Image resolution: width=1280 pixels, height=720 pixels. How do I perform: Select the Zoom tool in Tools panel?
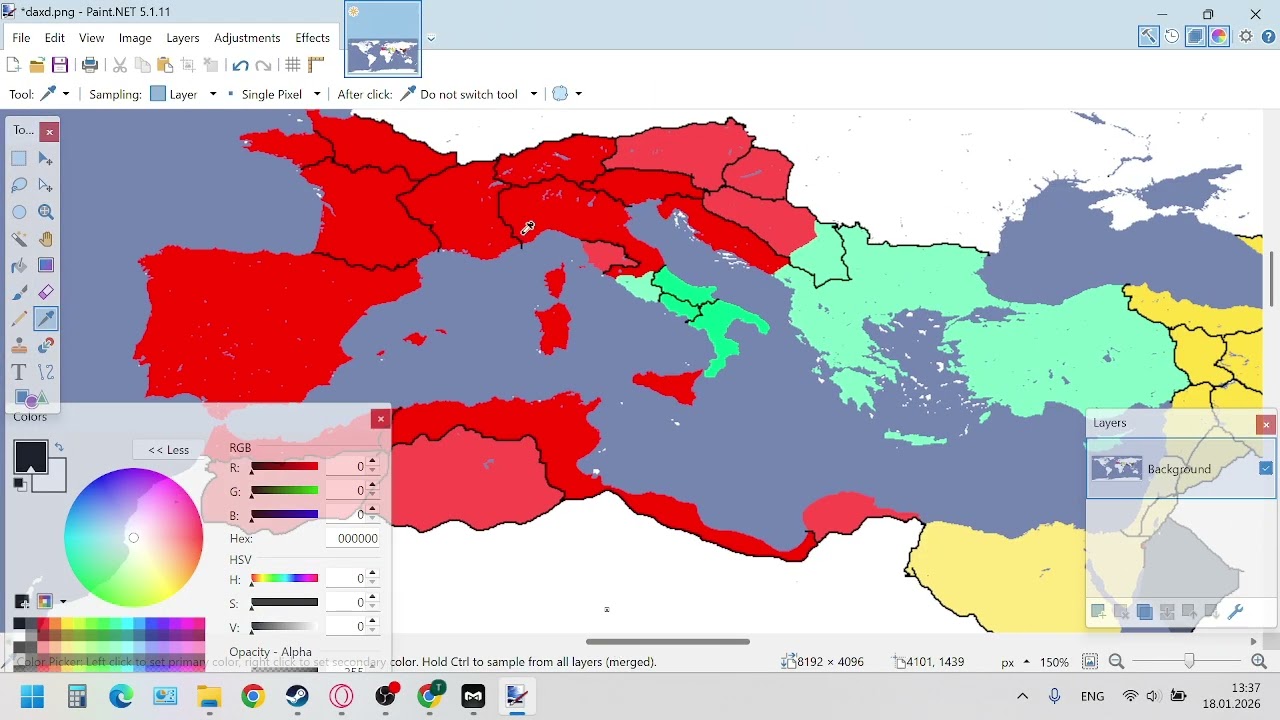click(46, 212)
